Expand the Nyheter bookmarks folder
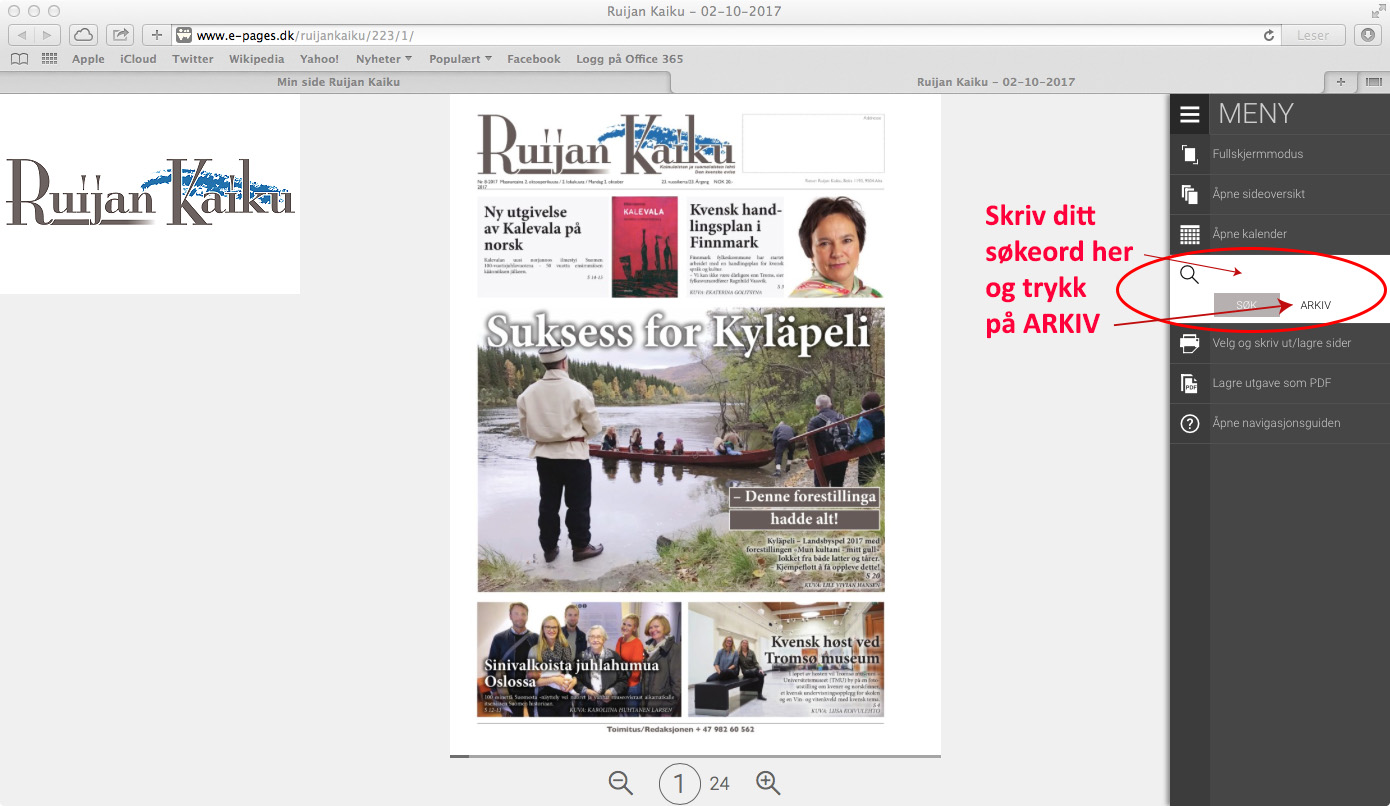The width and height of the screenshot is (1390, 806). (384, 59)
